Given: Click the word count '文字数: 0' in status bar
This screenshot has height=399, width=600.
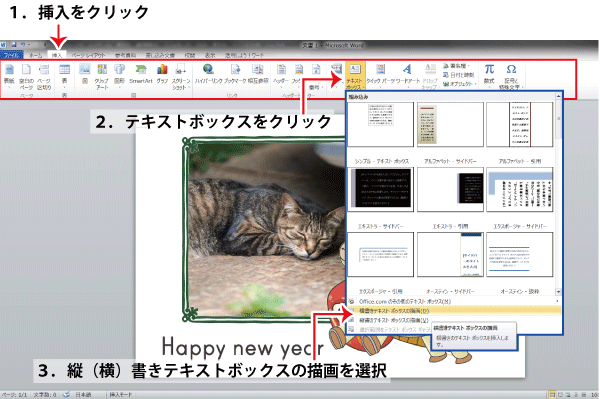Looking at the screenshot, I should click(45, 394).
